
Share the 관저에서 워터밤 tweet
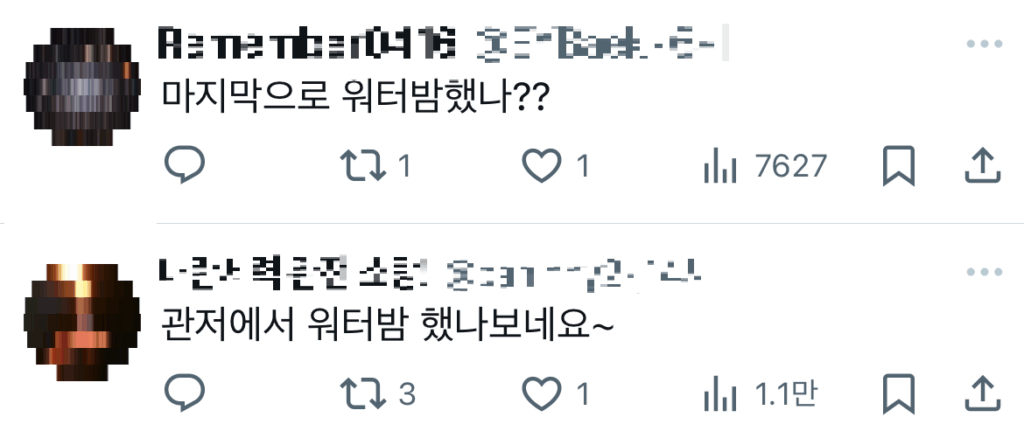pos(983,393)
